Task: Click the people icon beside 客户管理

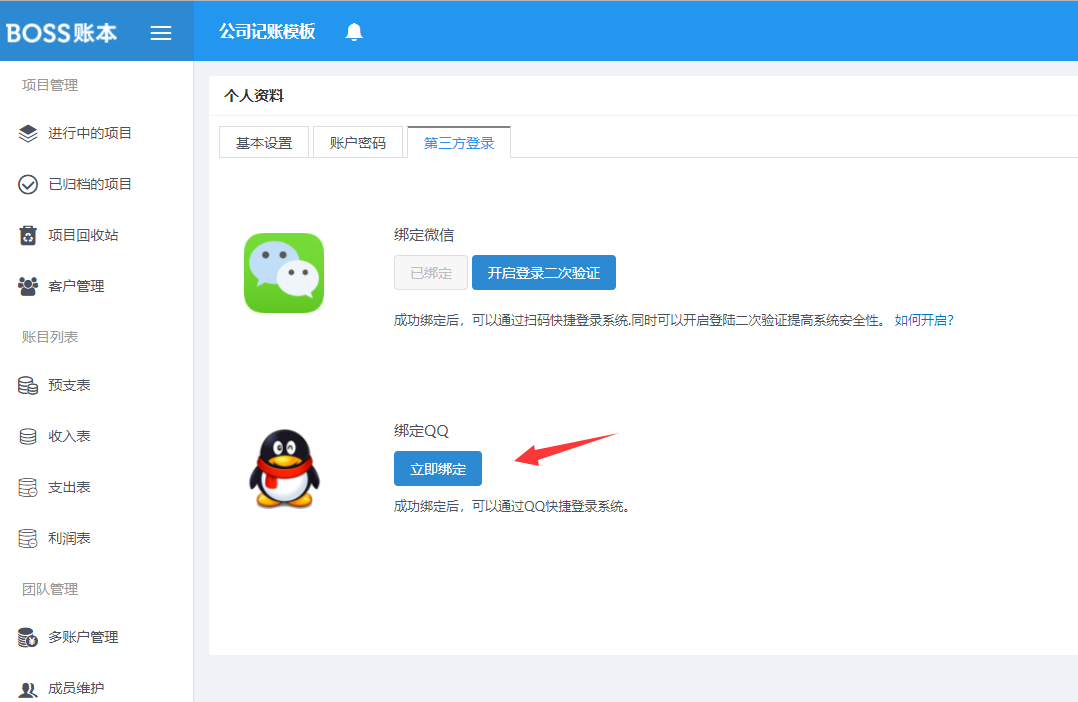Action: (28, 286)
